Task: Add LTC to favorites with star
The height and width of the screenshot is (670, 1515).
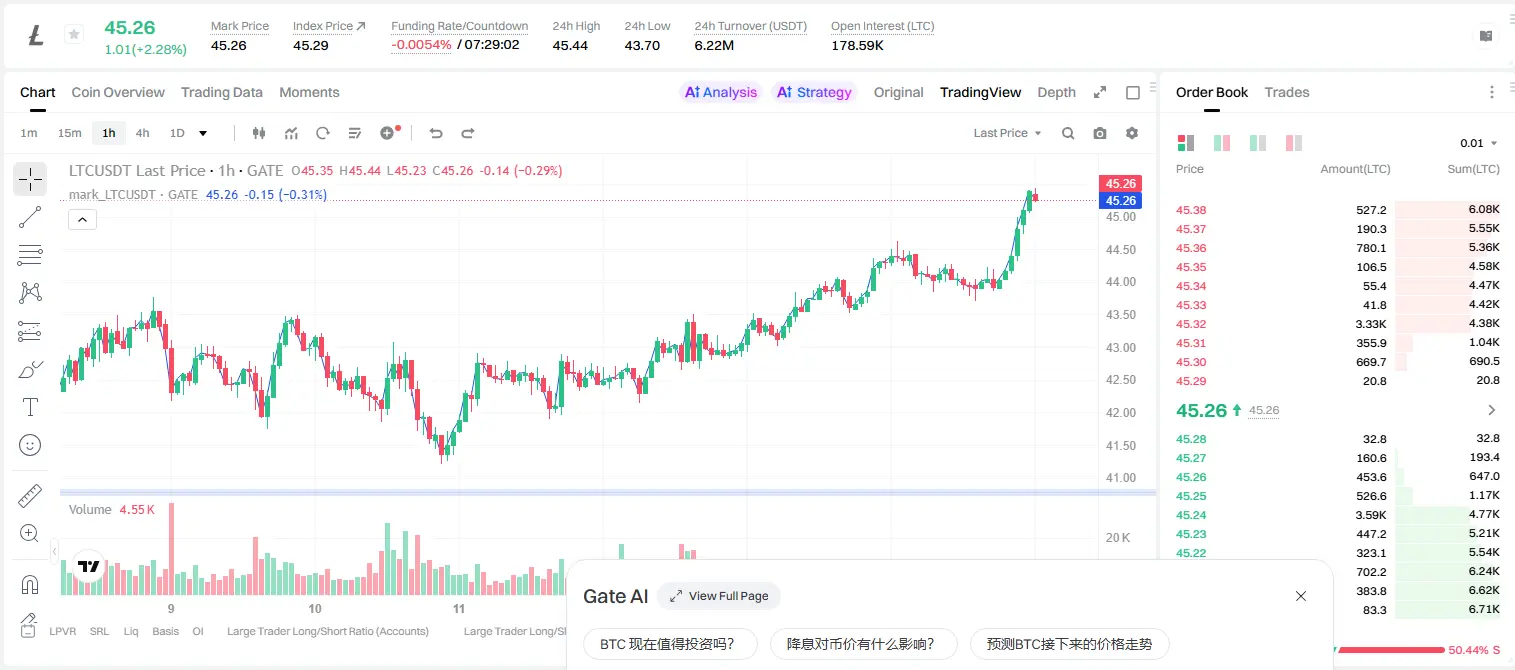Action: click(x=74, y=35)
